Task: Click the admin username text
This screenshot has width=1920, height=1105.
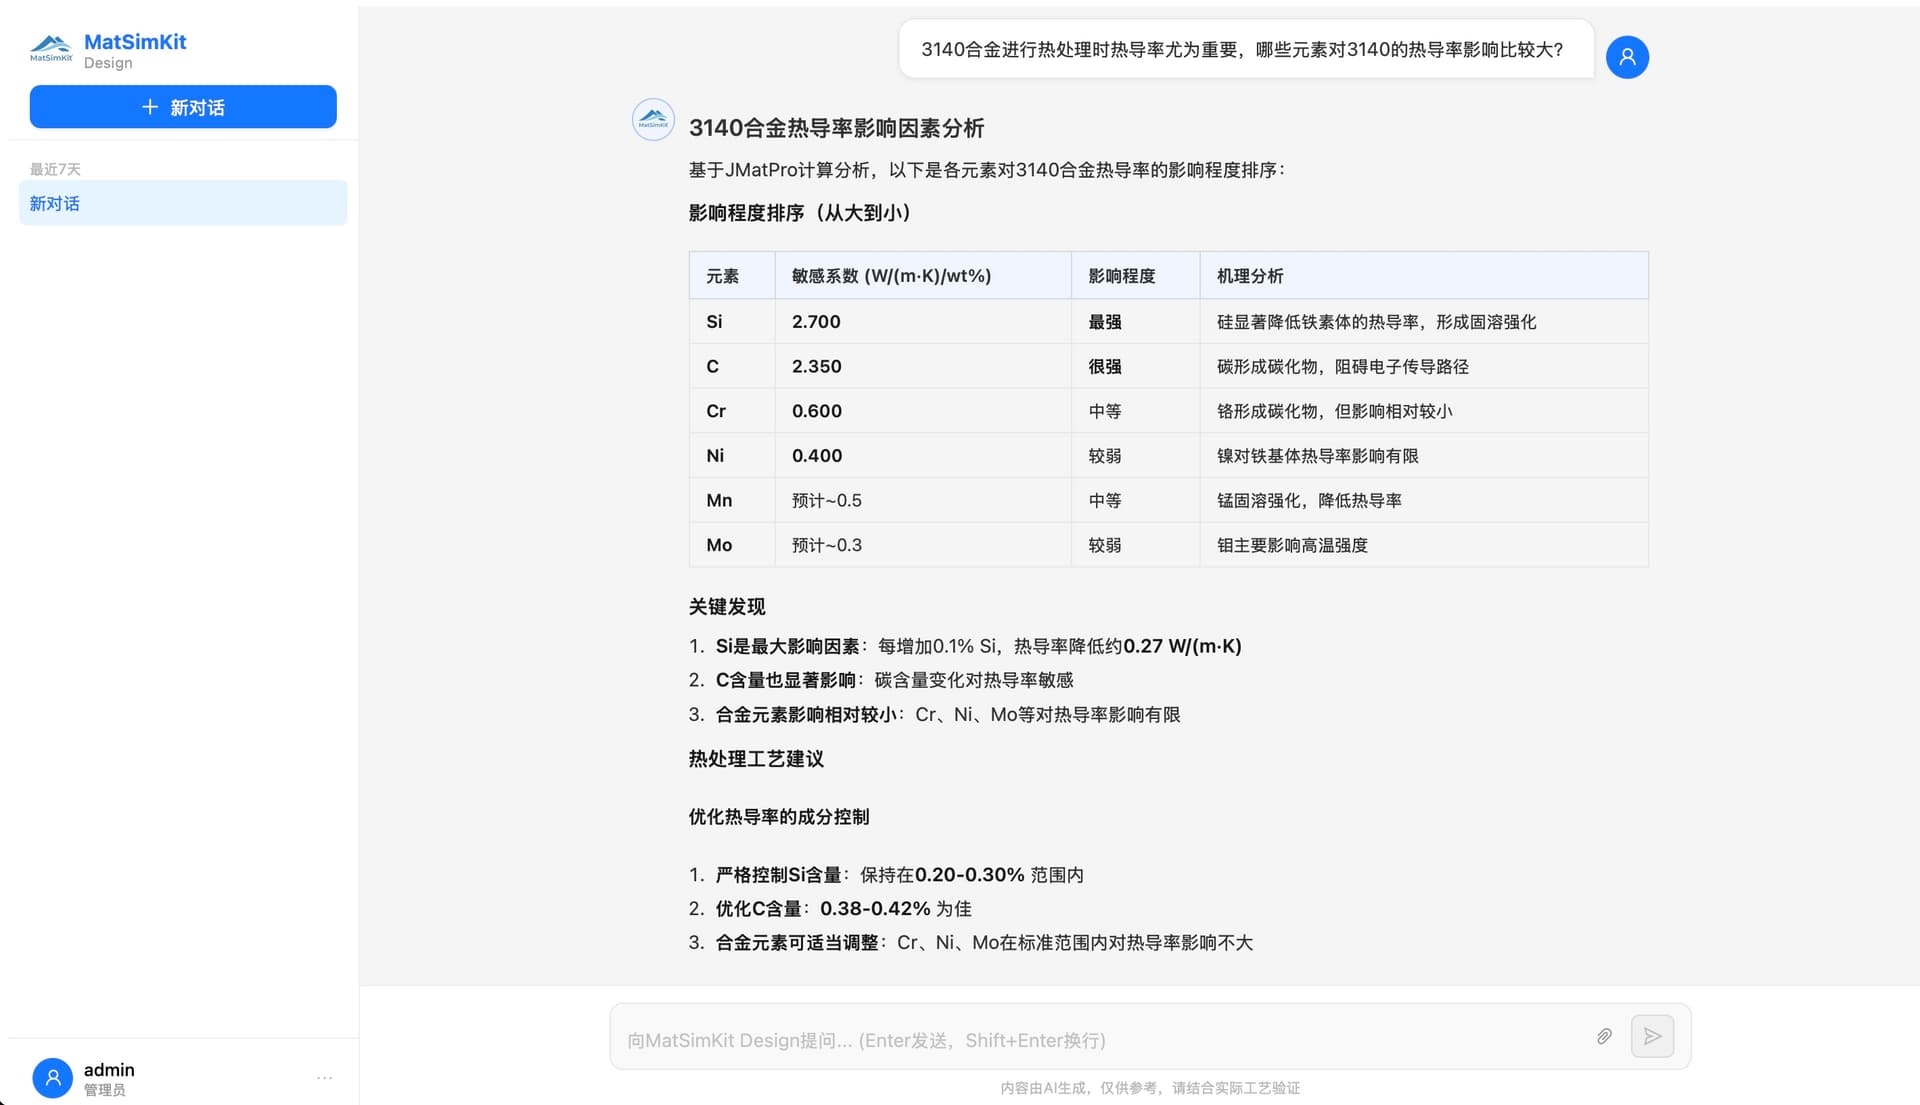Action: (109, 1069)
